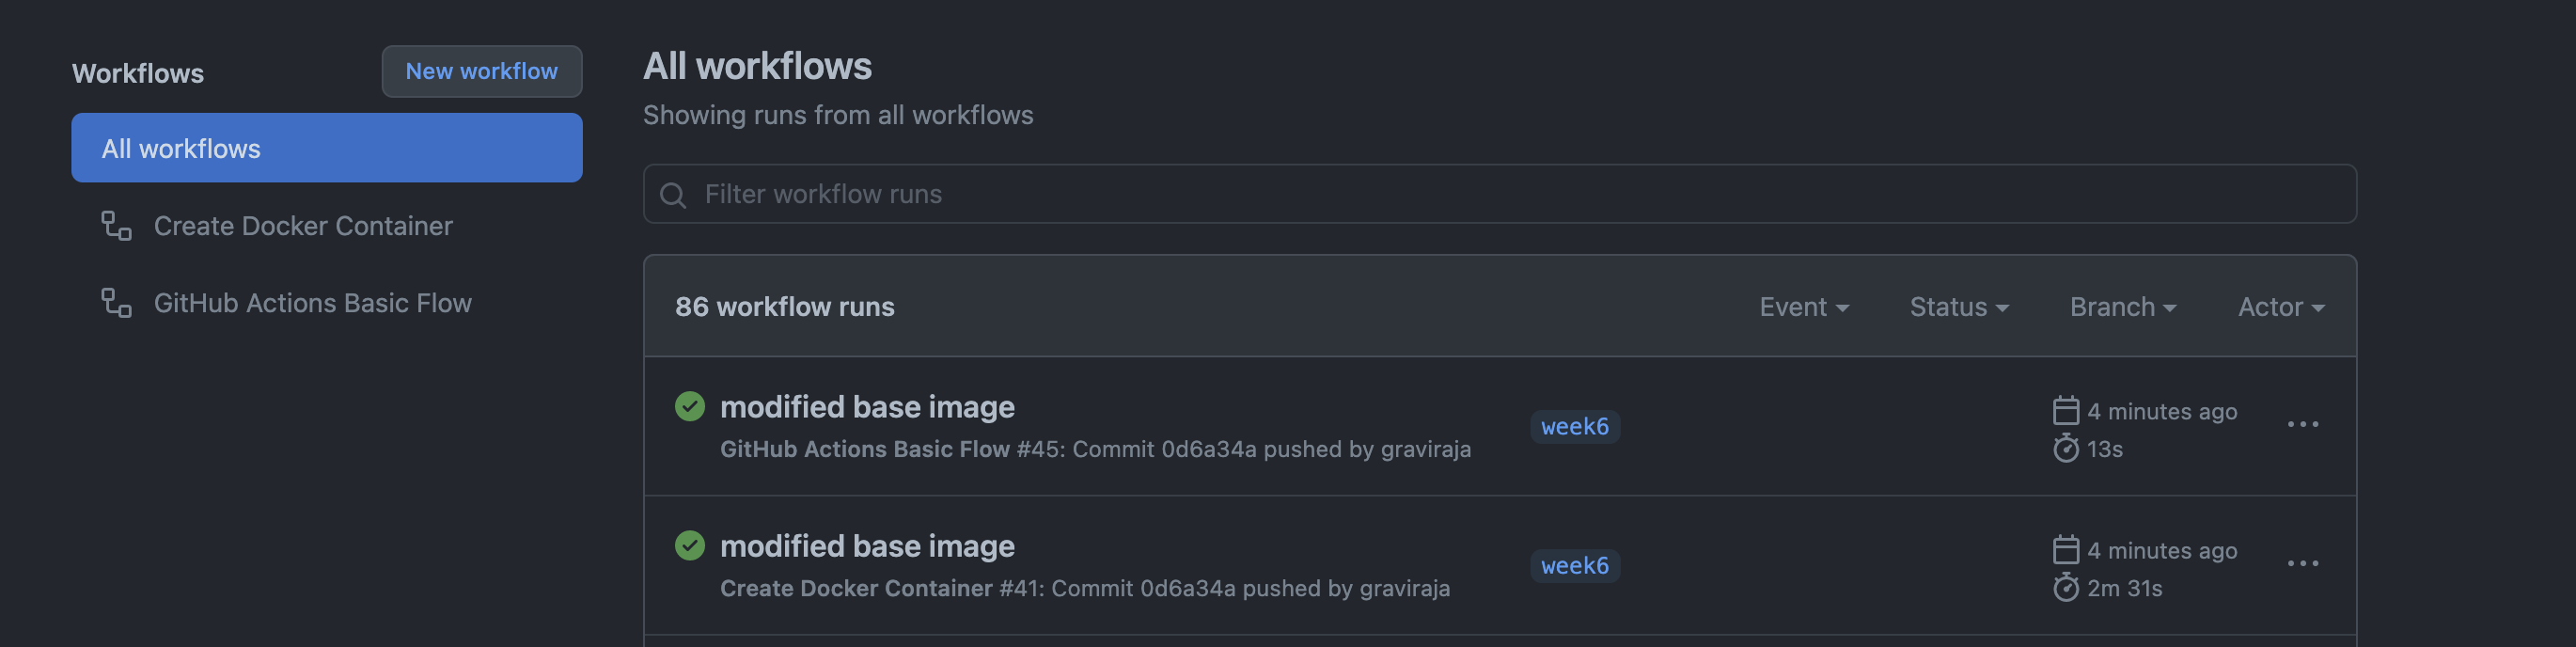
Task: Open the three-dot menu for run #45
Action: (2302, 425)
